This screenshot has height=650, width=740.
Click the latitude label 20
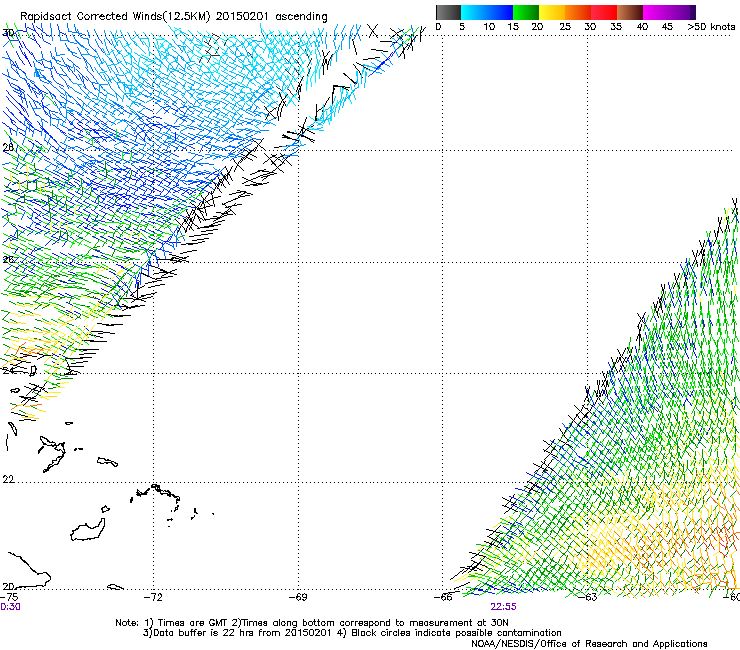tap(8, 586)
